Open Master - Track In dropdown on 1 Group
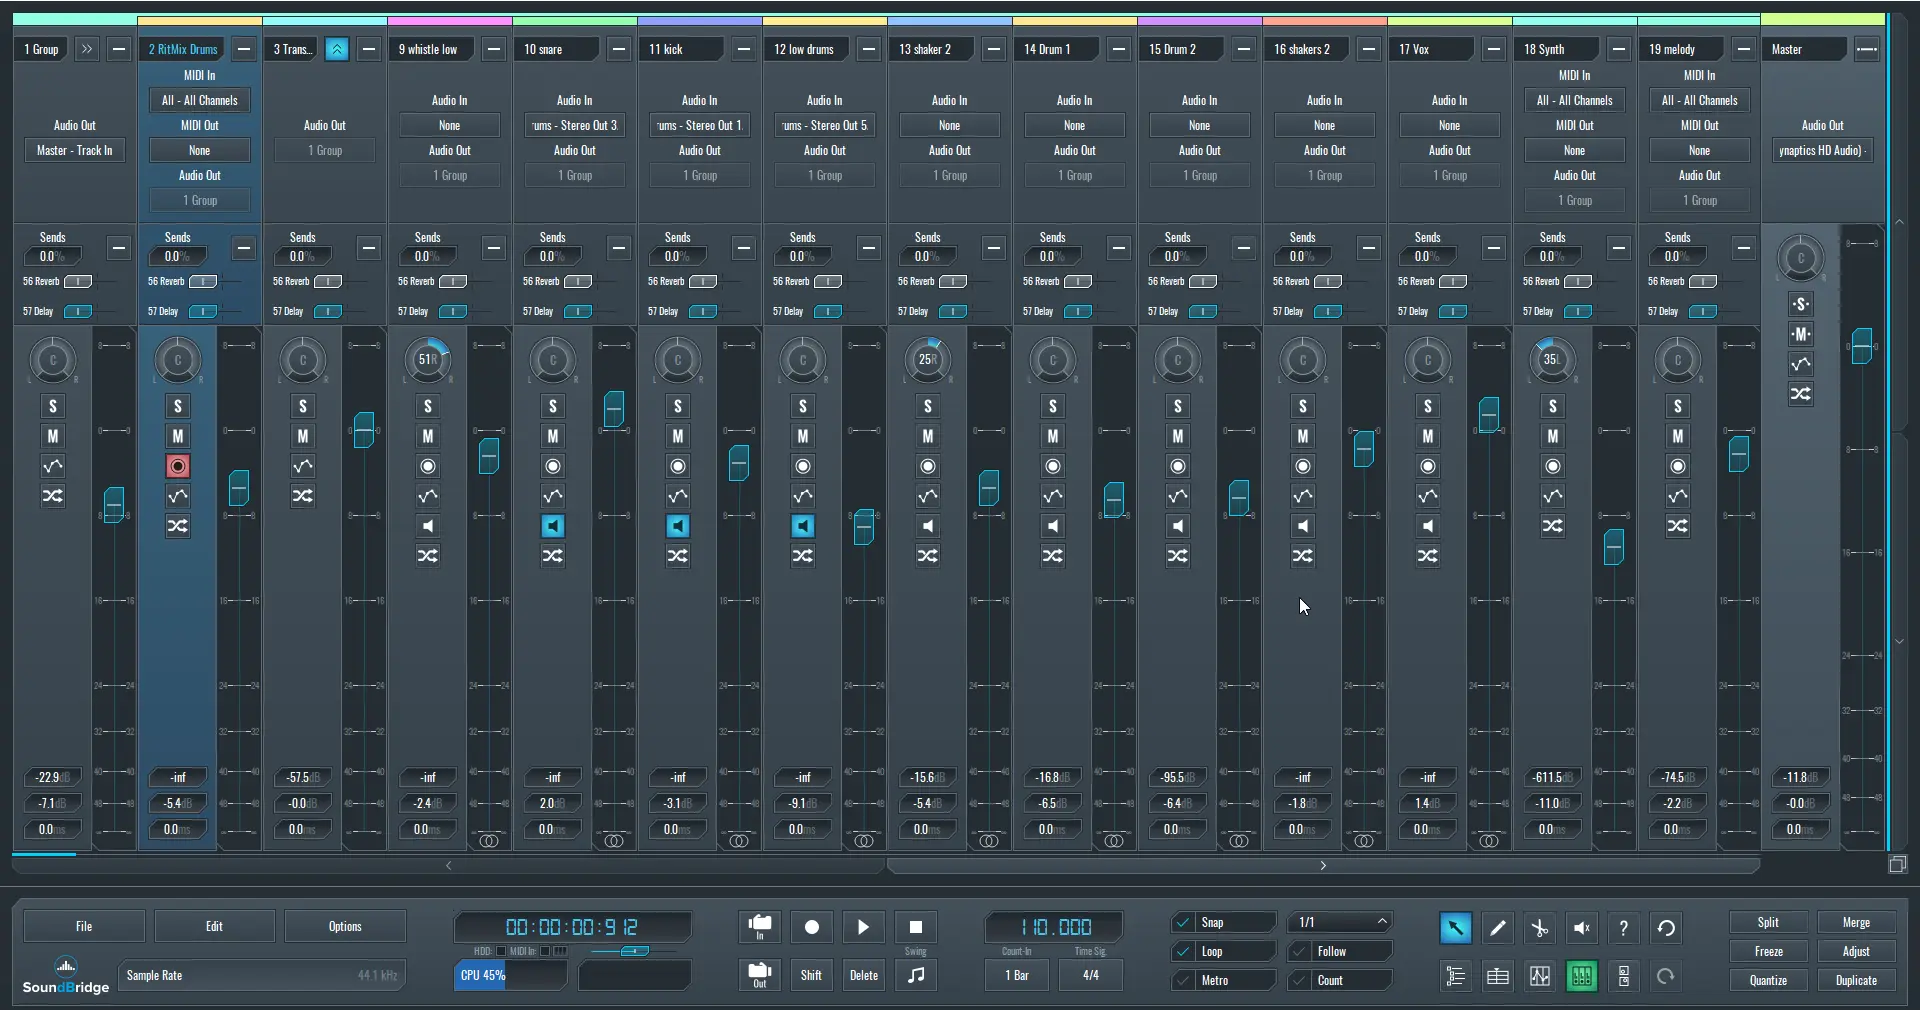This screenshot has height=1010, width=1920. pos(75,150)
